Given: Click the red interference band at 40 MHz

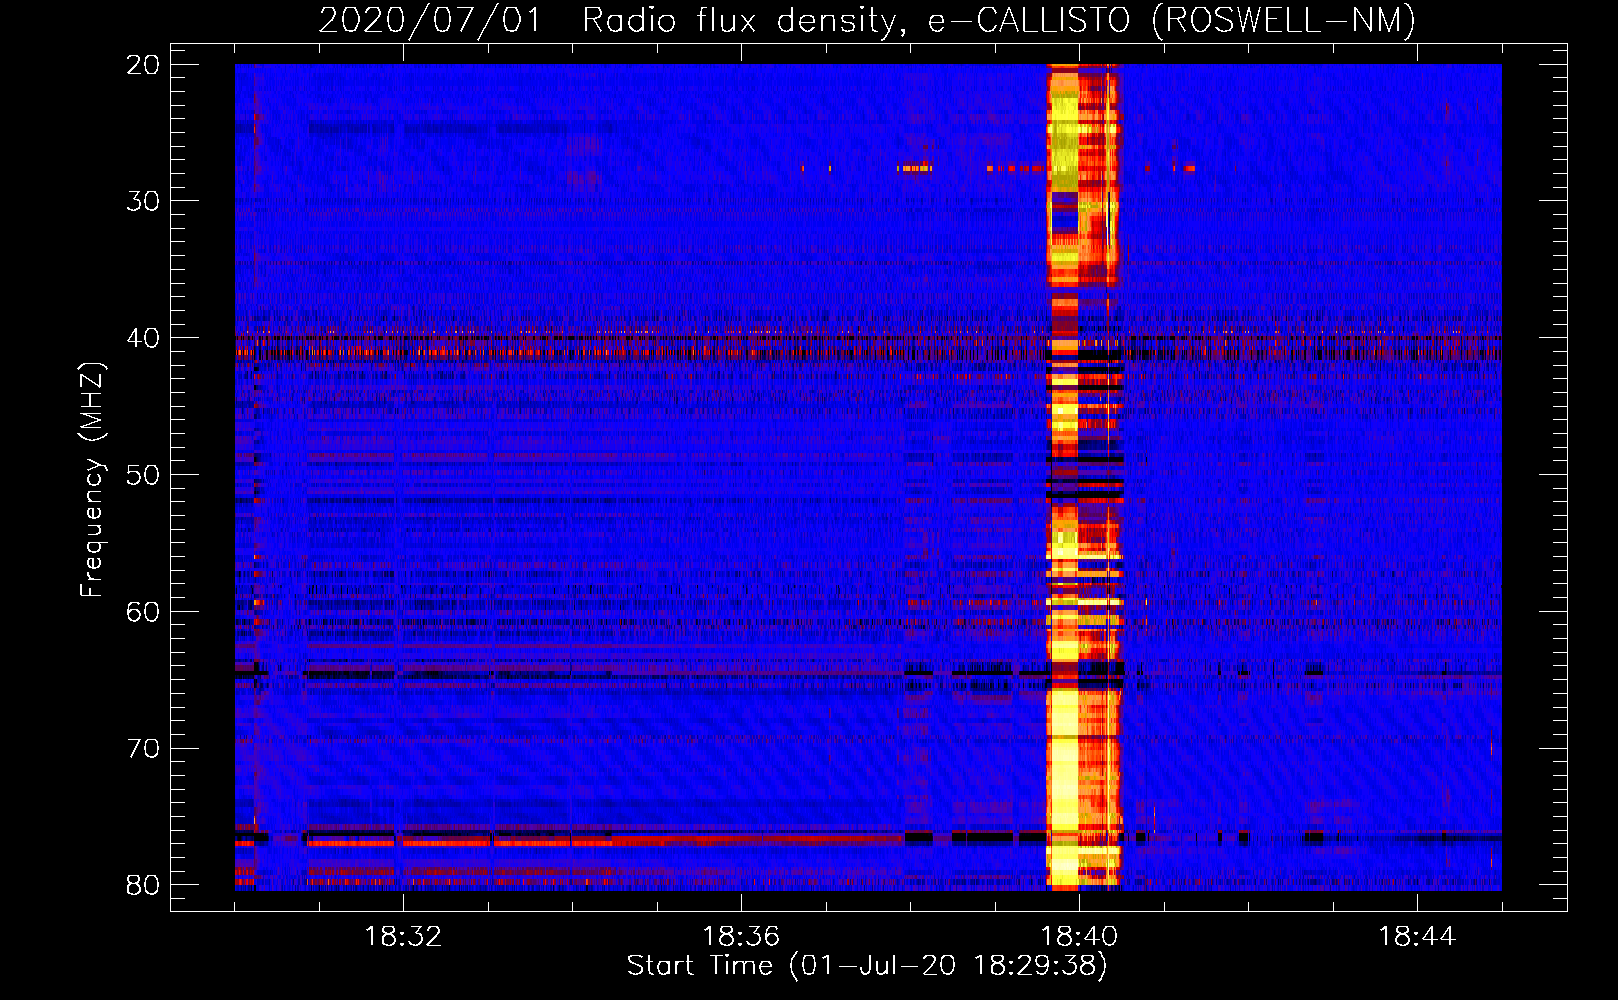Looking at the screenshot, I should point(868,348).
